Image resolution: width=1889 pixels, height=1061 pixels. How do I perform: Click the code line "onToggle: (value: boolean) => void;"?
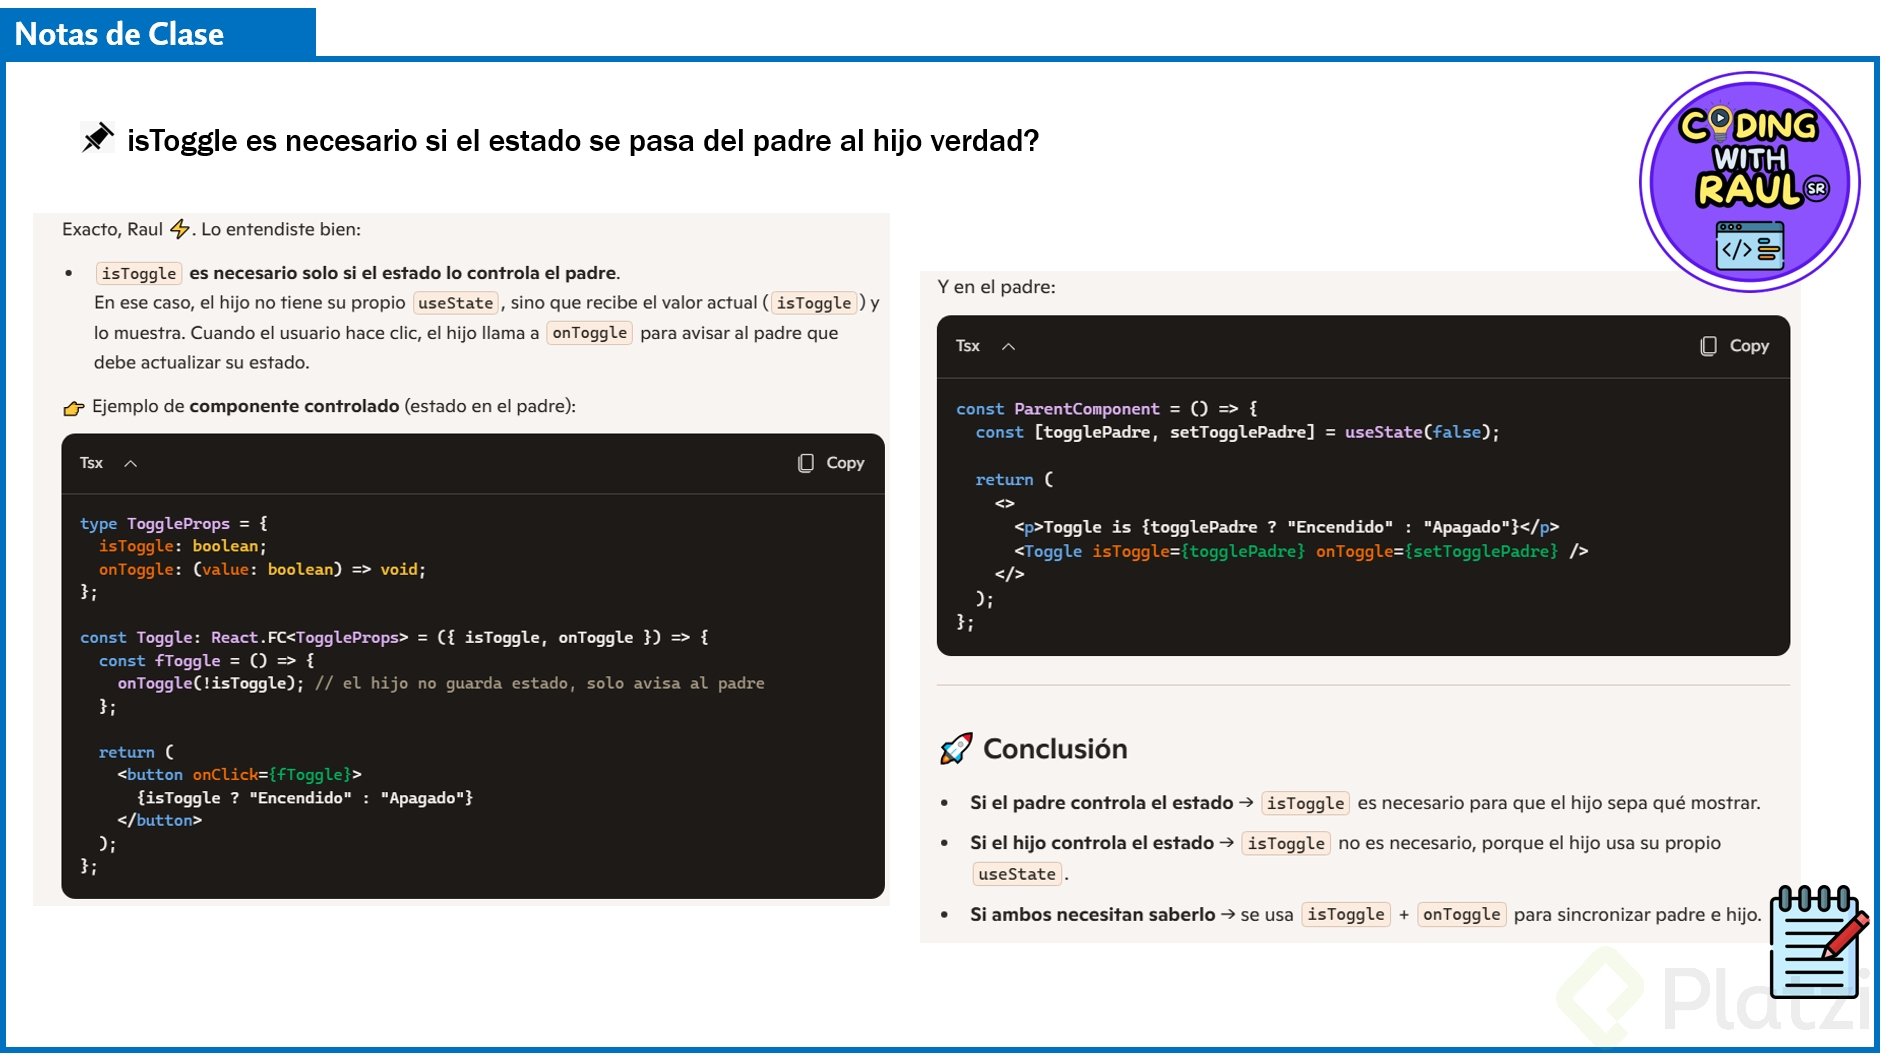pos(262,569)
